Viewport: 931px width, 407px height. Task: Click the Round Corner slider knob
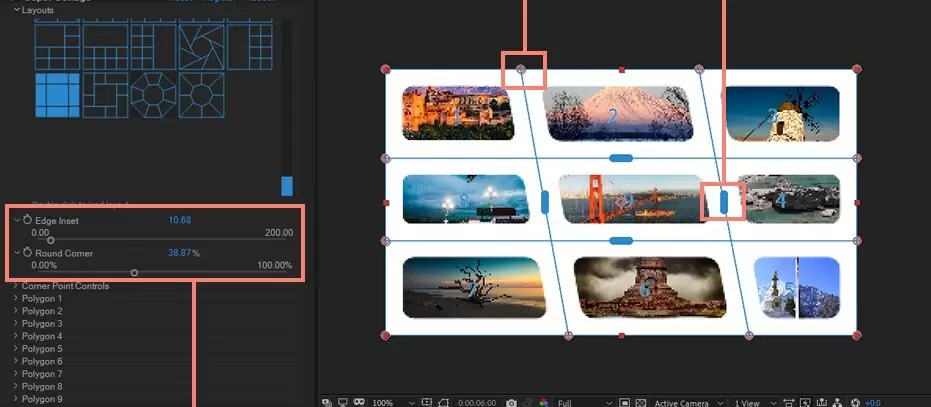[x=134, y=273]
